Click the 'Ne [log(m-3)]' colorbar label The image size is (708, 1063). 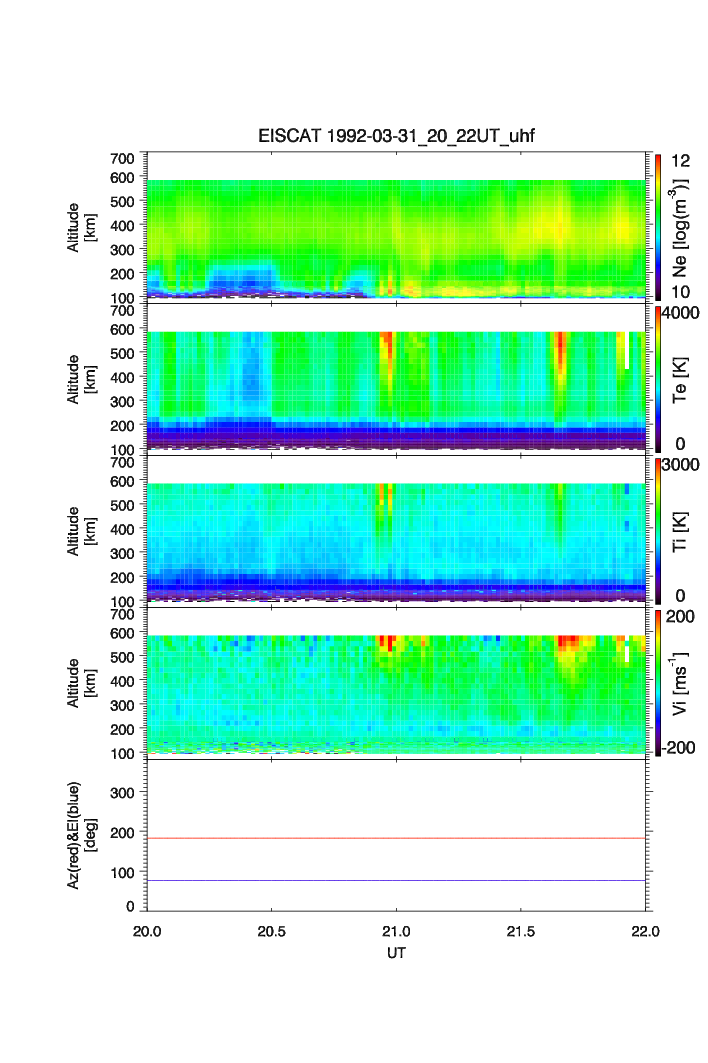click(680, 228)
